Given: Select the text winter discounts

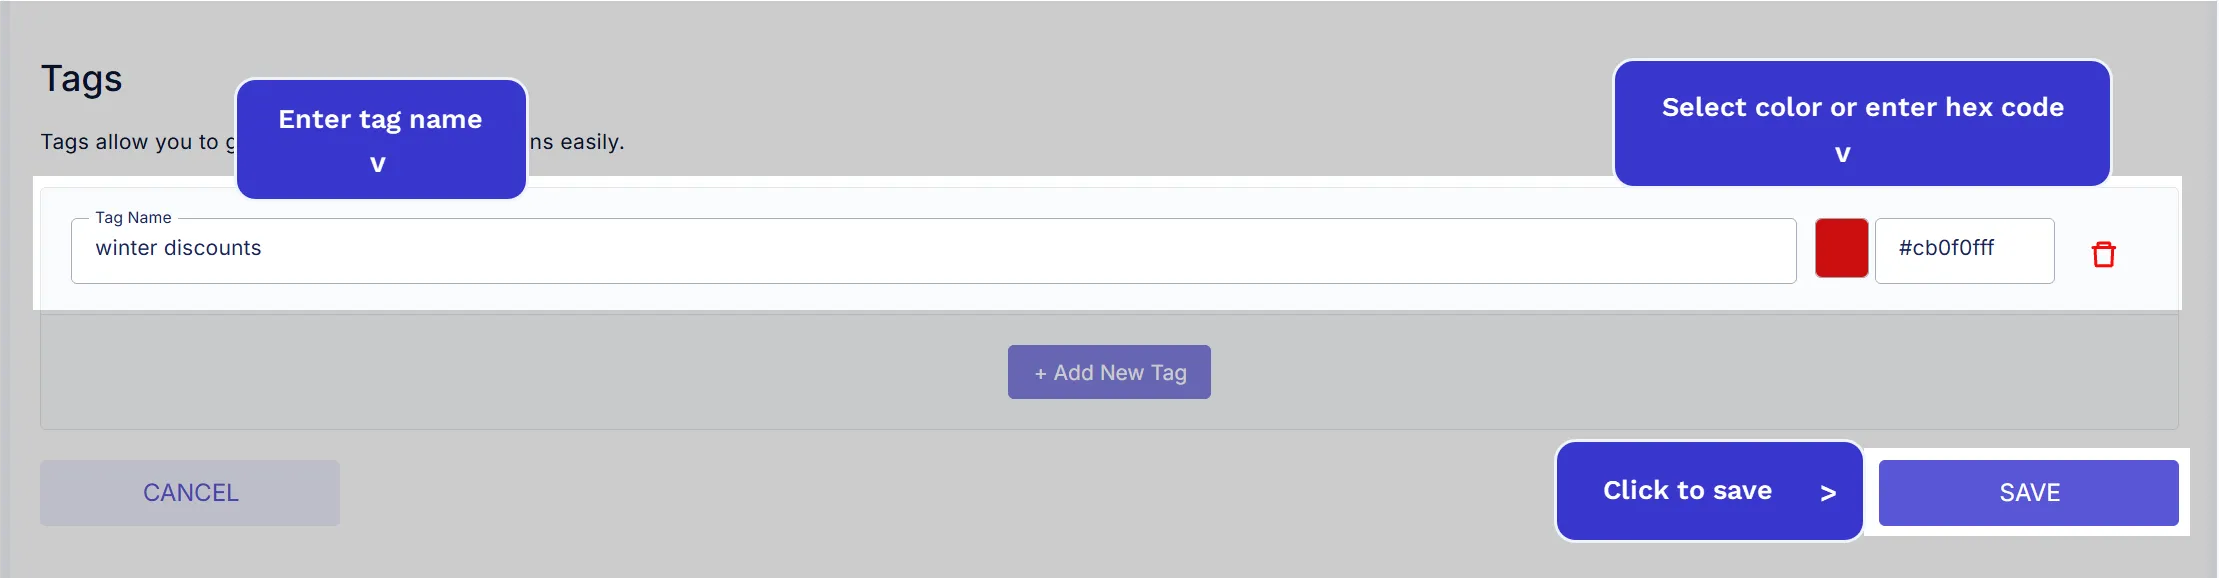Looking at the screenshot, I should point(178,249).
